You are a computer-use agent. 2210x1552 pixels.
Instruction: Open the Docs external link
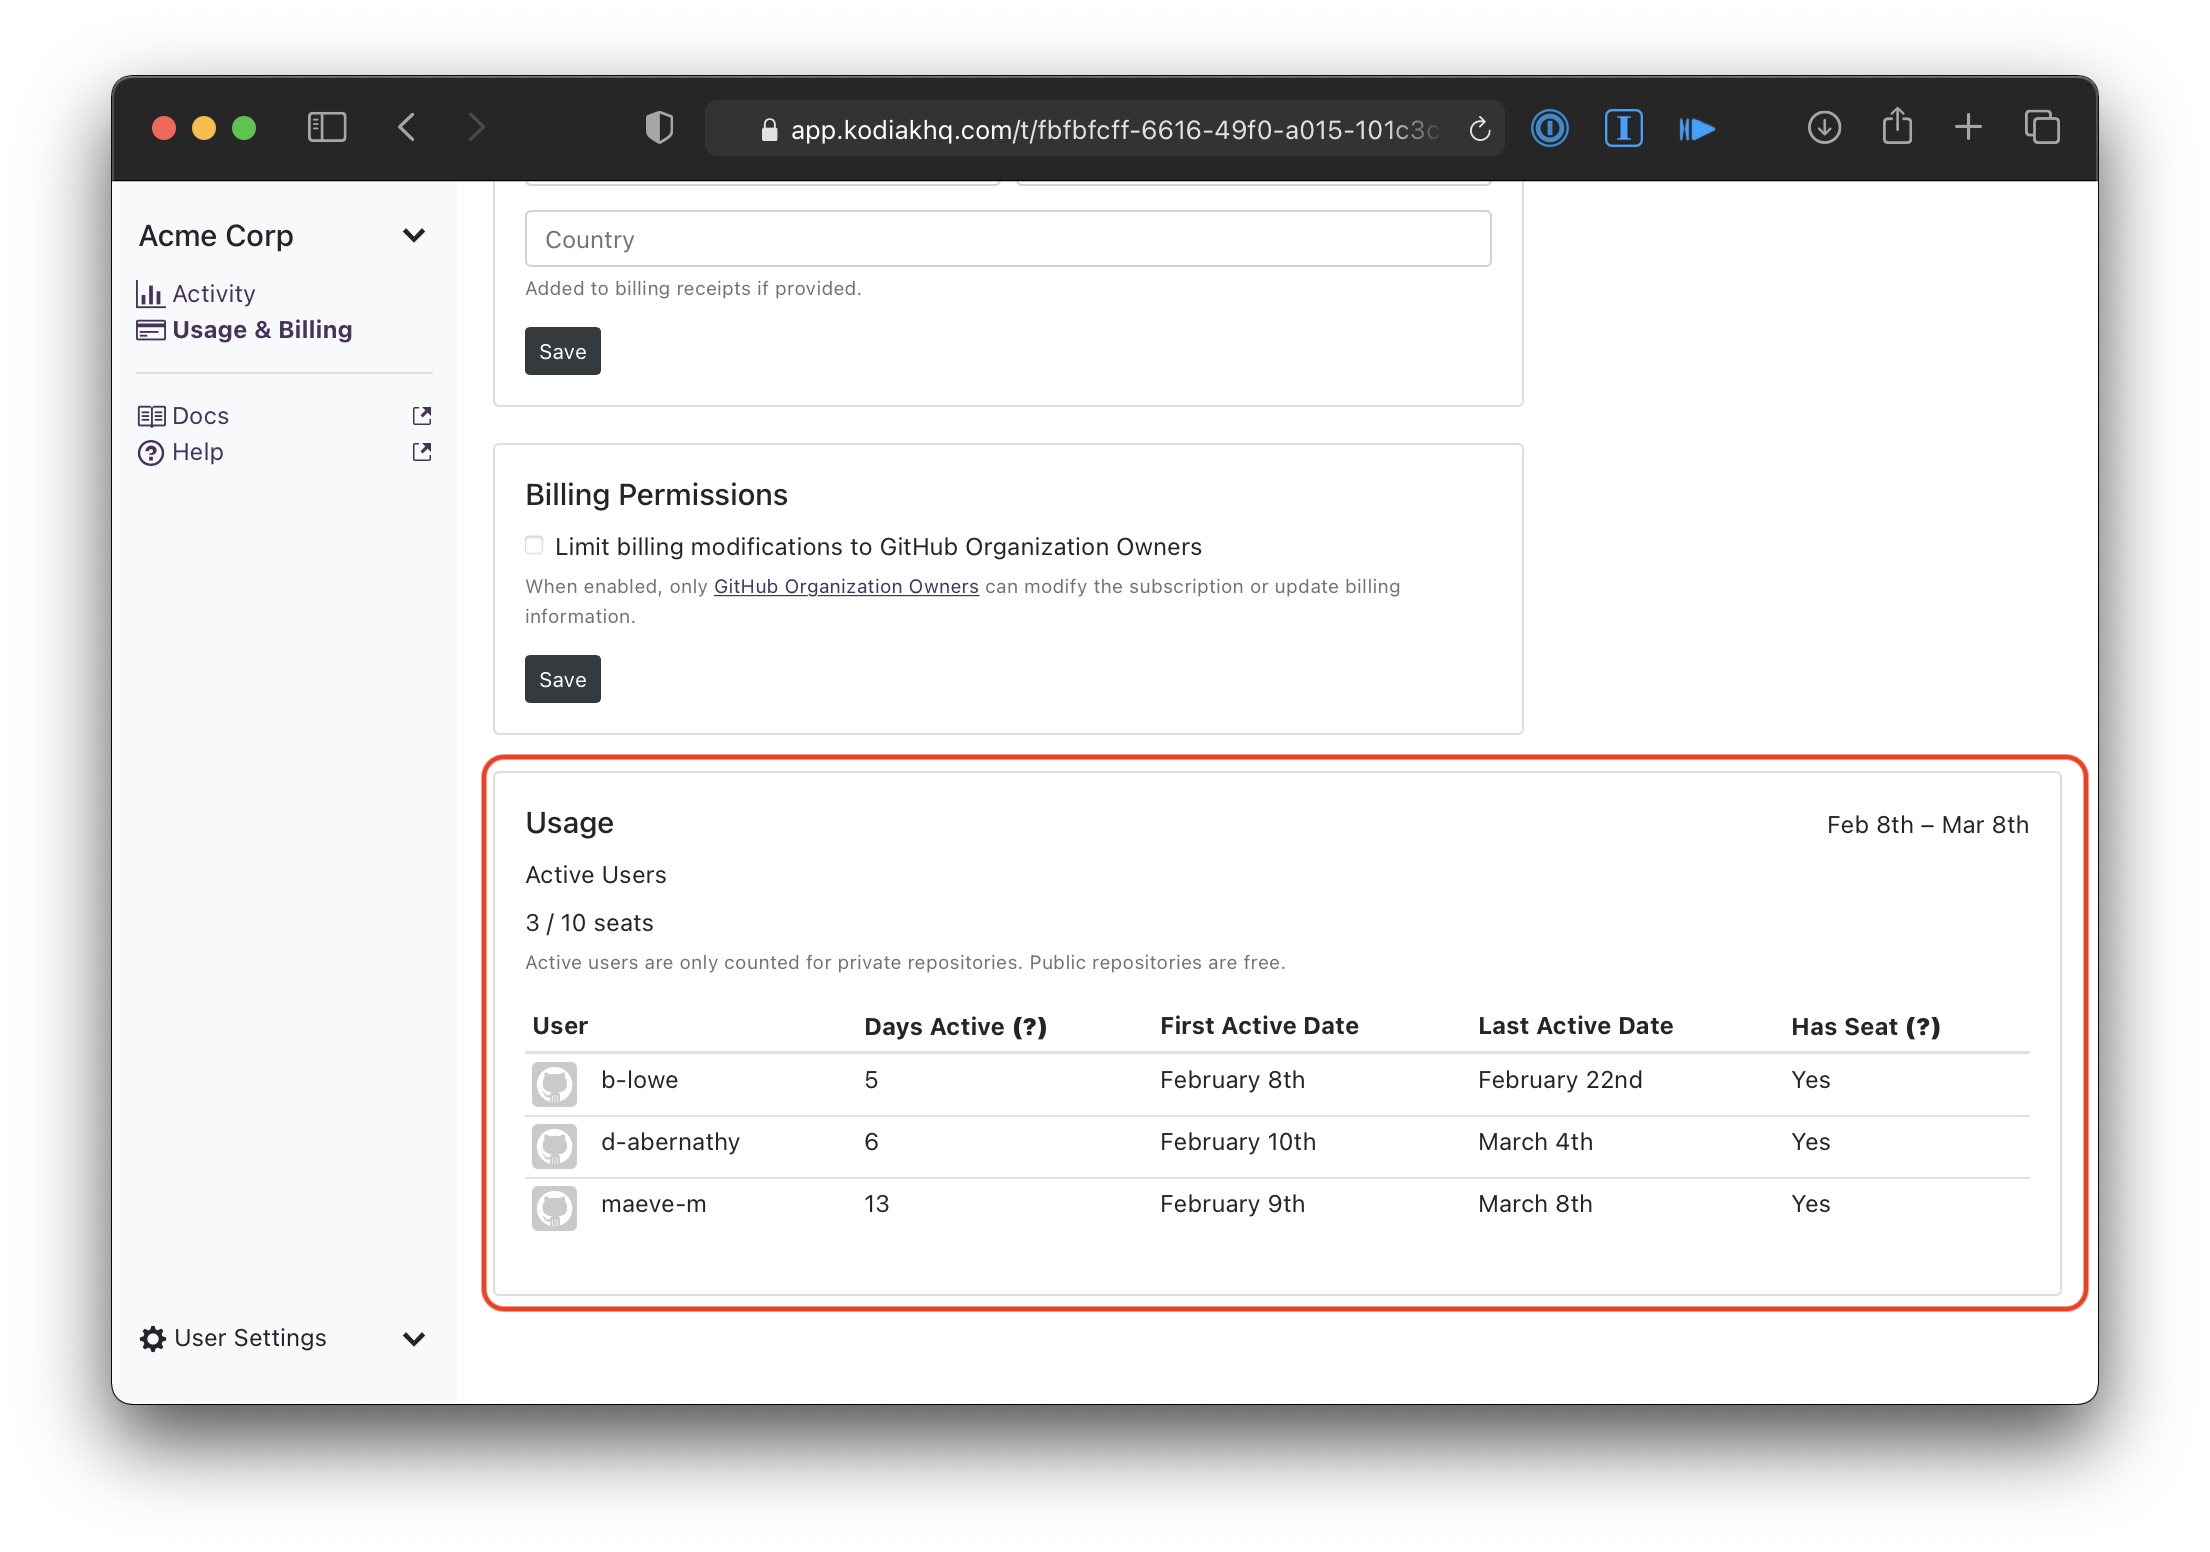tap(200, 416)
